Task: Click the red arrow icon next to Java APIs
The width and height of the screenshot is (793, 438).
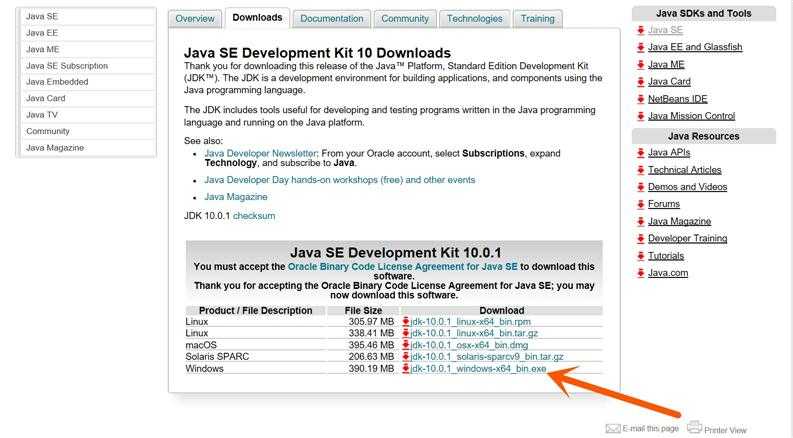Action: coord(640,153)
